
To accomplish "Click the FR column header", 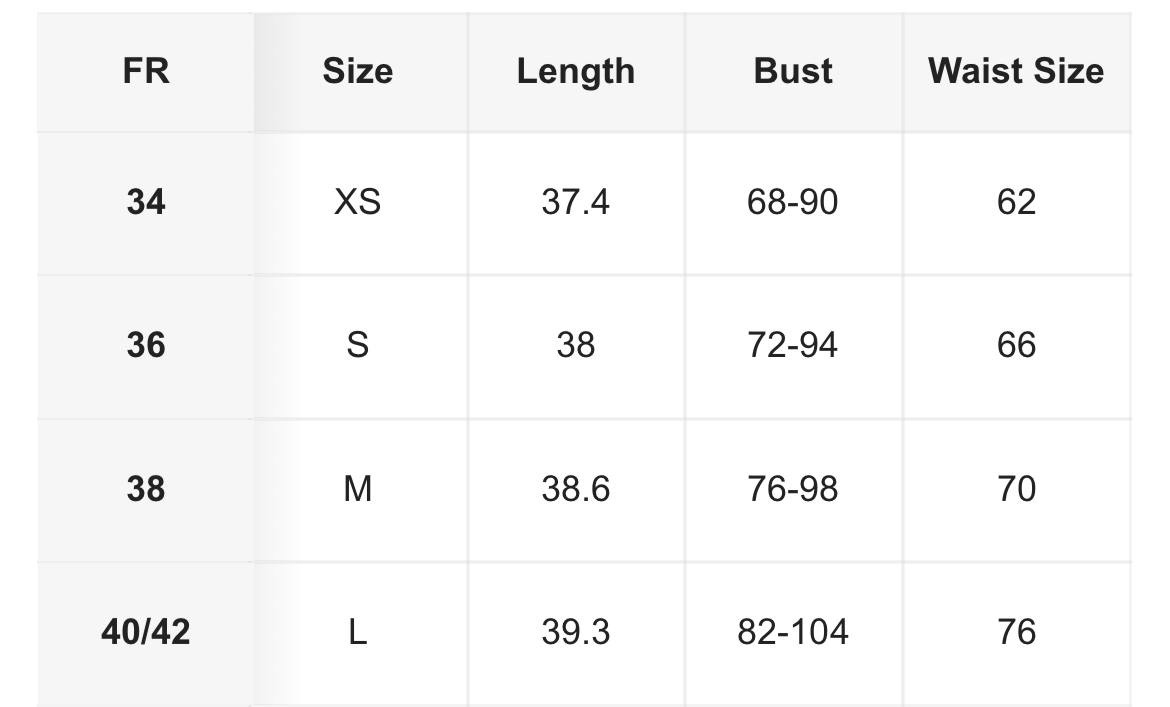I will pos(146,72).
